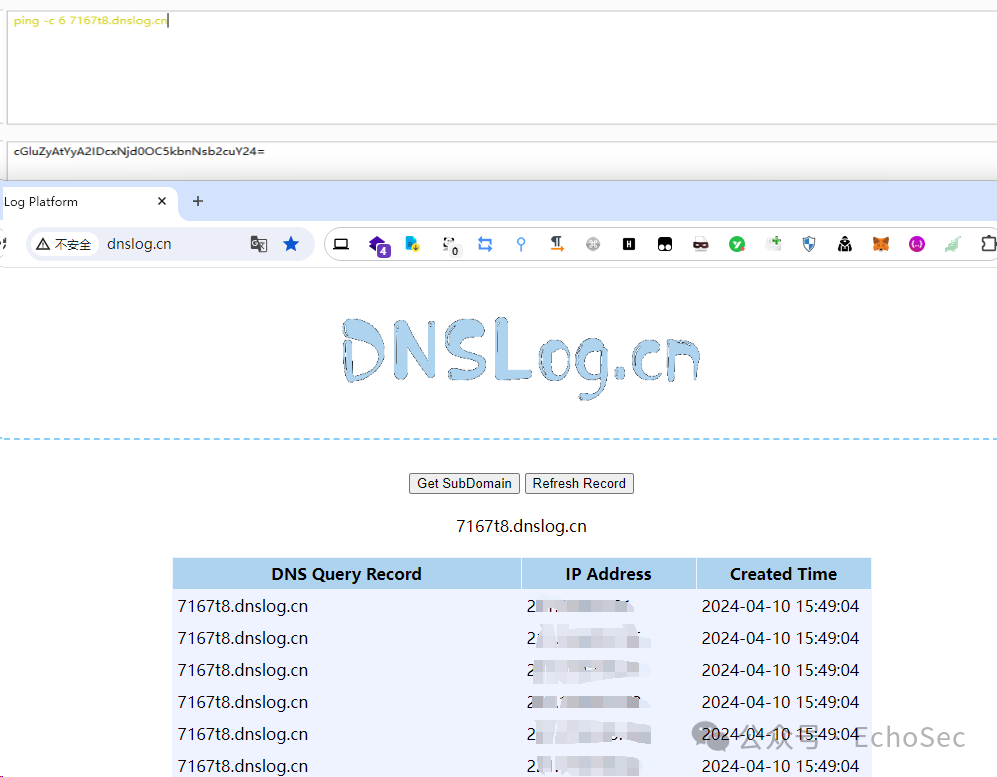Click the Refresh Record button
The image size is (997, 777).
(579, 483)
